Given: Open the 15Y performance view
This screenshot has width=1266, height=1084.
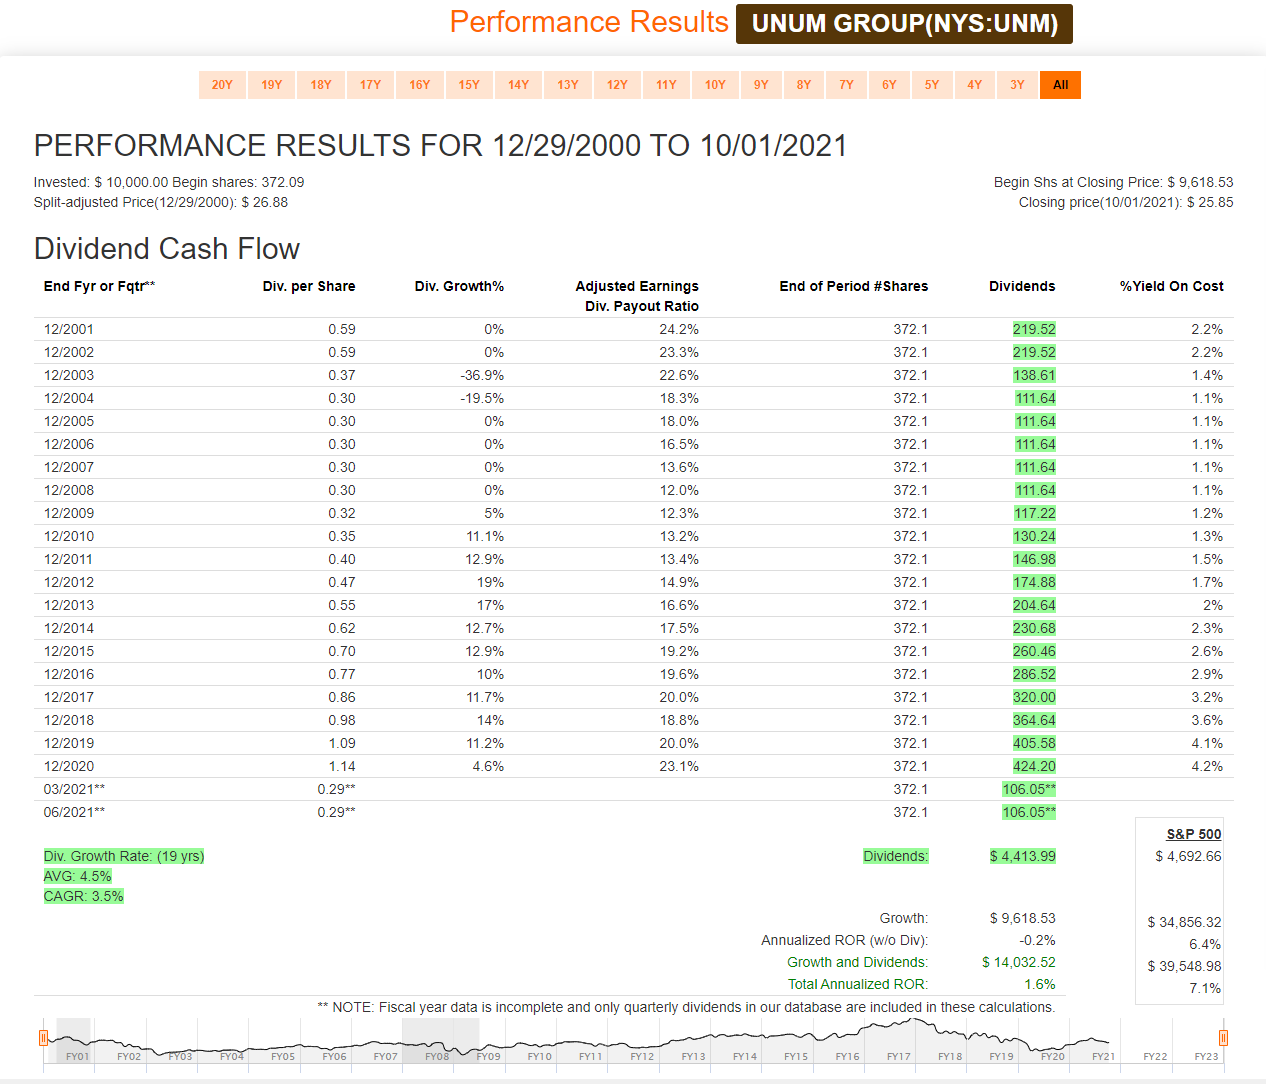Looking at the screenshot, I should [x=469, y=85].
